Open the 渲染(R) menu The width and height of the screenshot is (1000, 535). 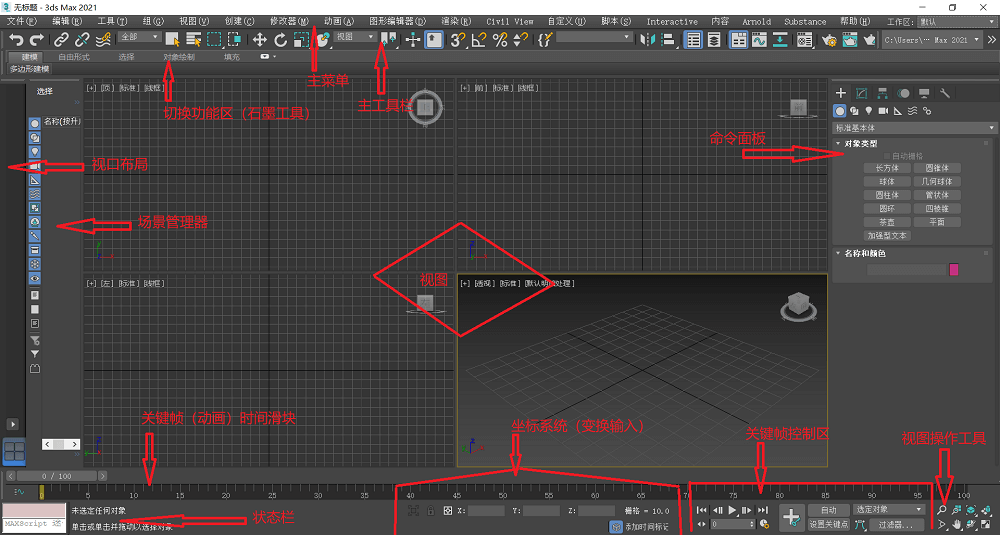pos(456,21)
